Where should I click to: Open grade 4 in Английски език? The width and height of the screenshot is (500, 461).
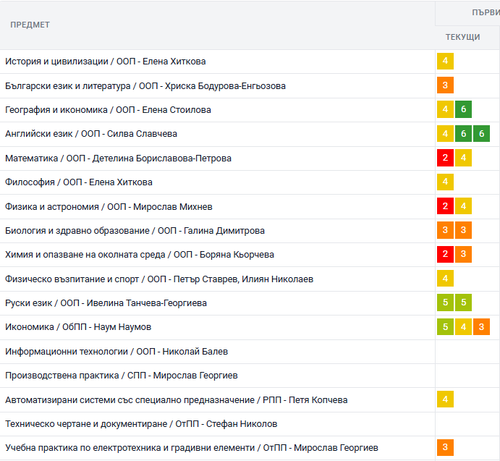[x=445, y=134]
